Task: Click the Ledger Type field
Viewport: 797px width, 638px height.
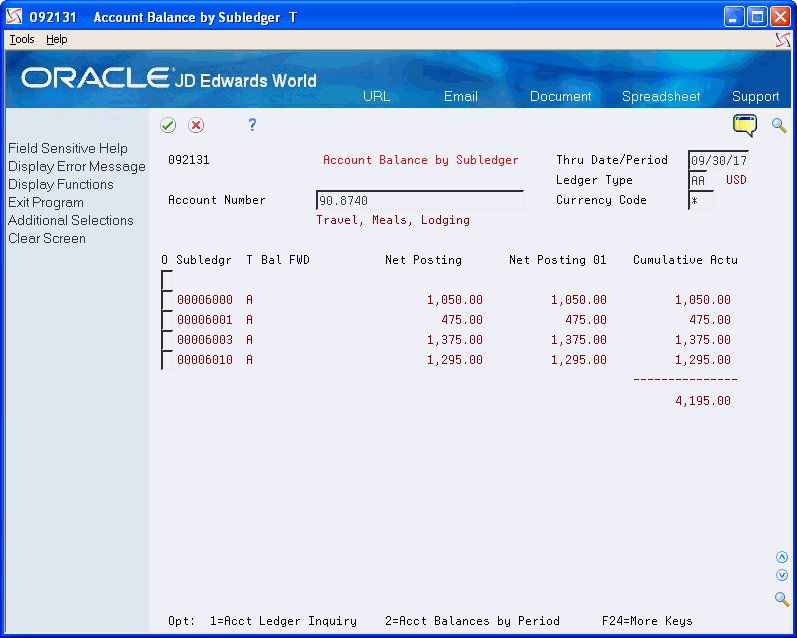Action: tap(698, 180)
